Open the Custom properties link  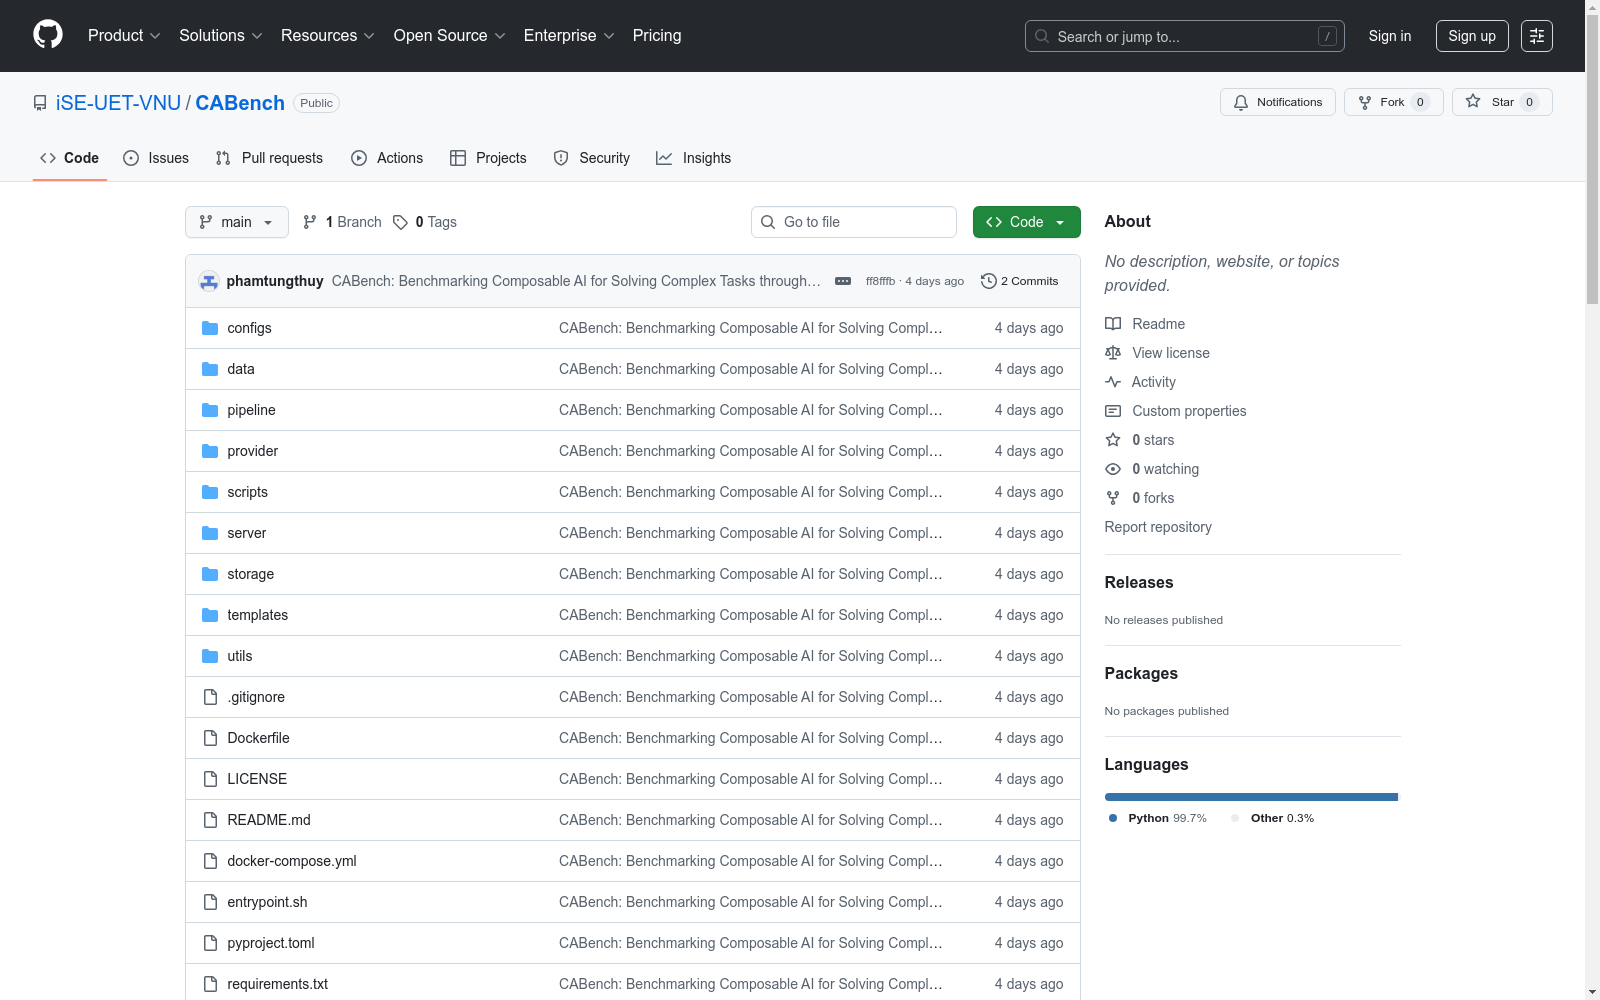pos(1176,411)
